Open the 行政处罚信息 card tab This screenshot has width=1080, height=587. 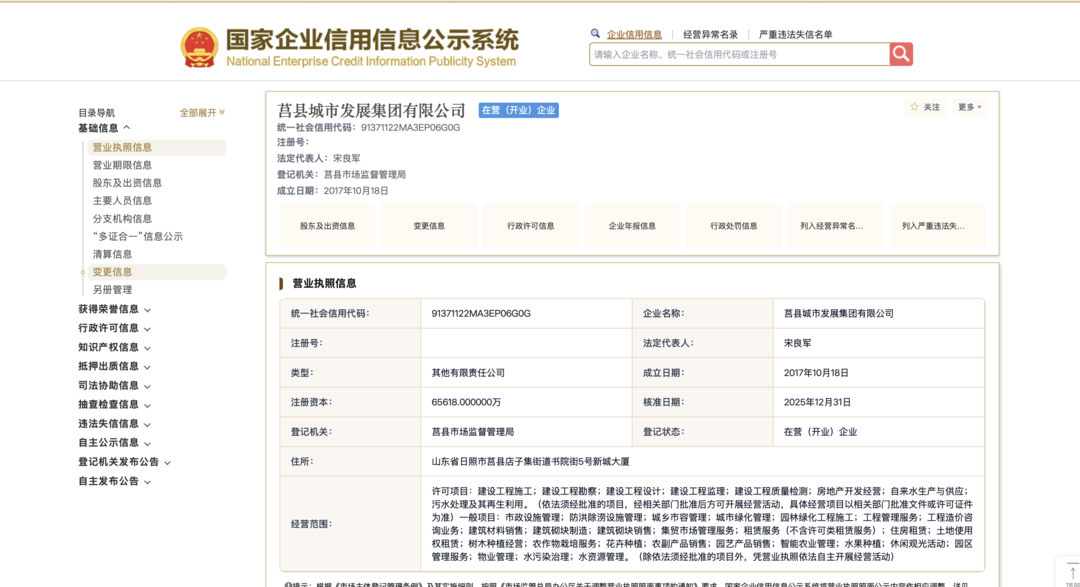tap(734, 226)
